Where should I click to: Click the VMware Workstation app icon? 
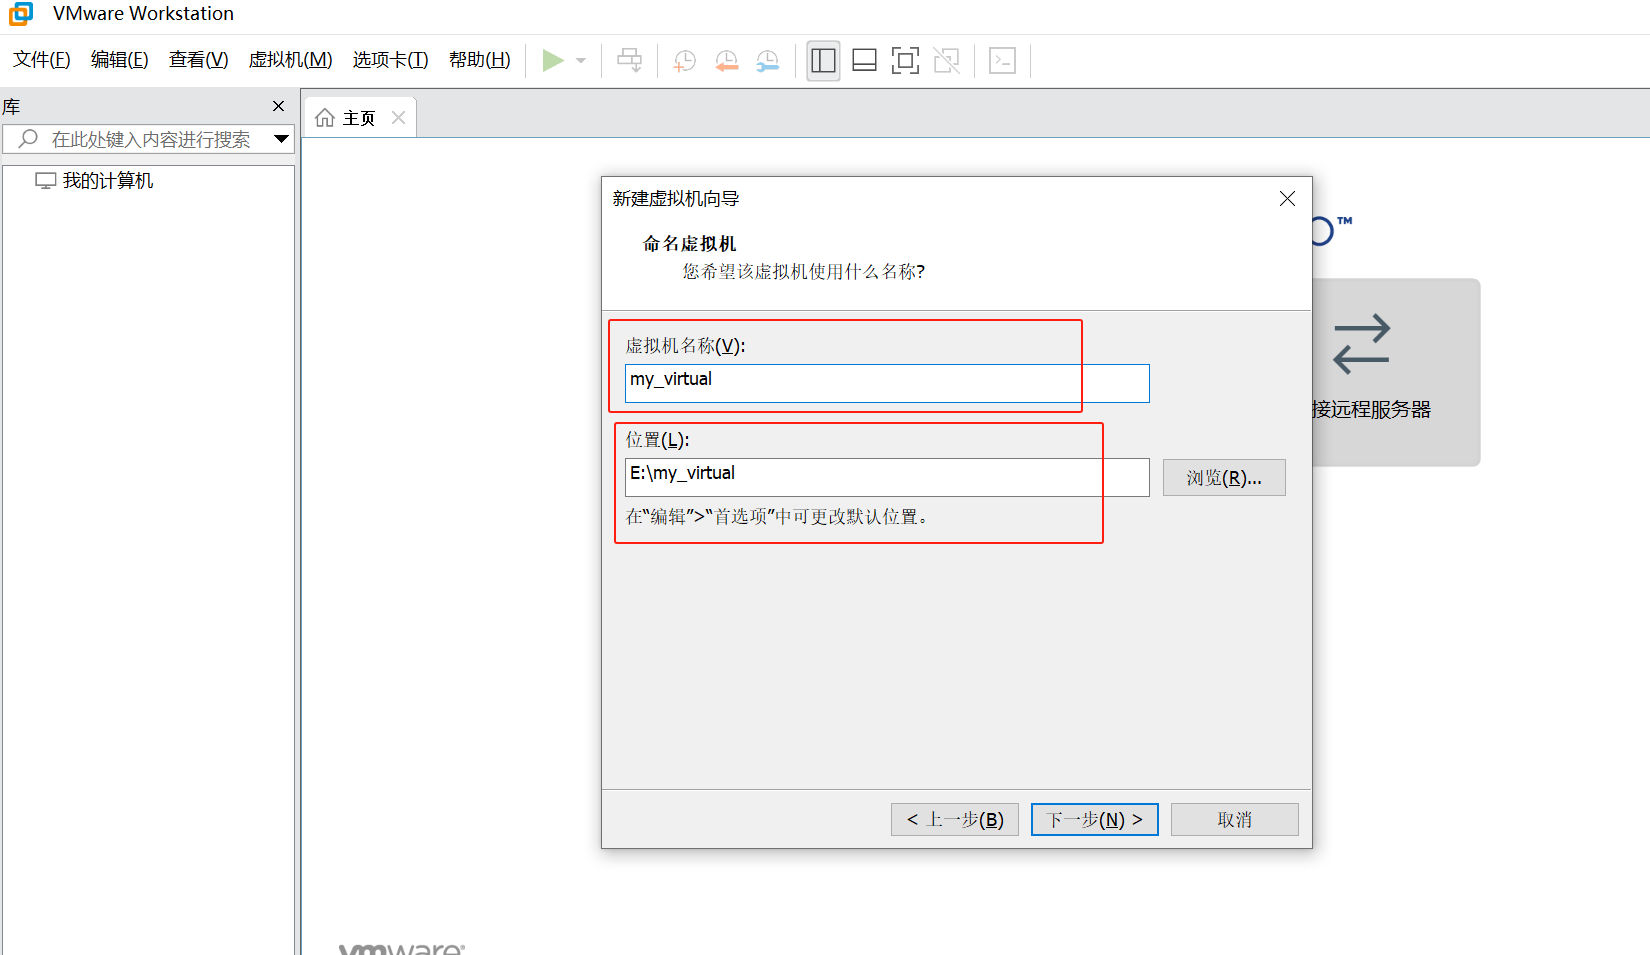point(21,13)
